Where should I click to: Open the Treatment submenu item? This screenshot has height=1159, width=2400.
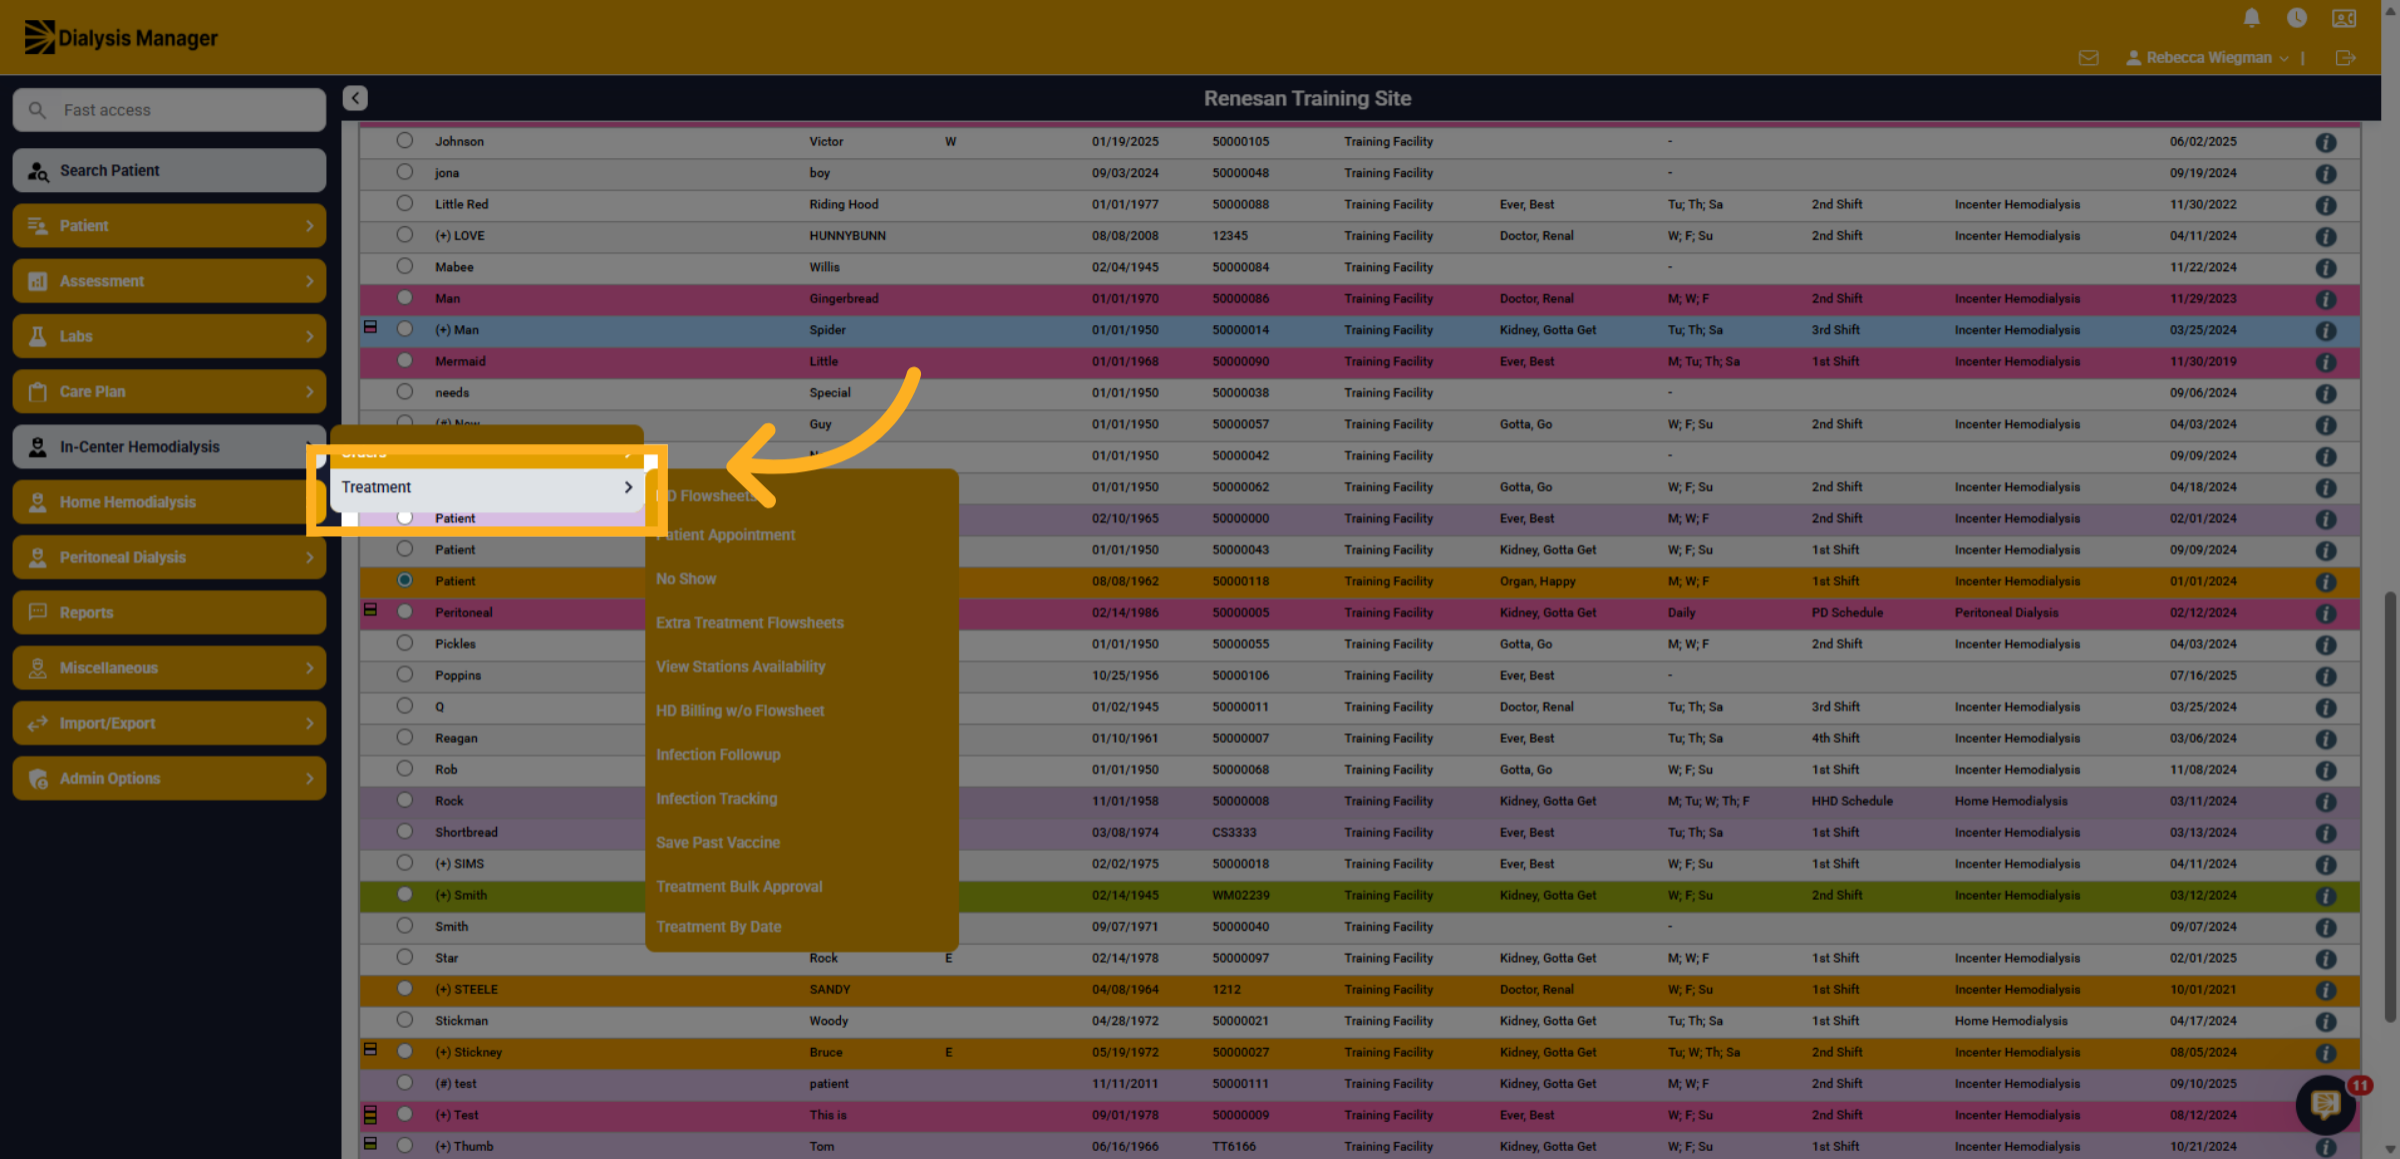[x=487, y=488]
